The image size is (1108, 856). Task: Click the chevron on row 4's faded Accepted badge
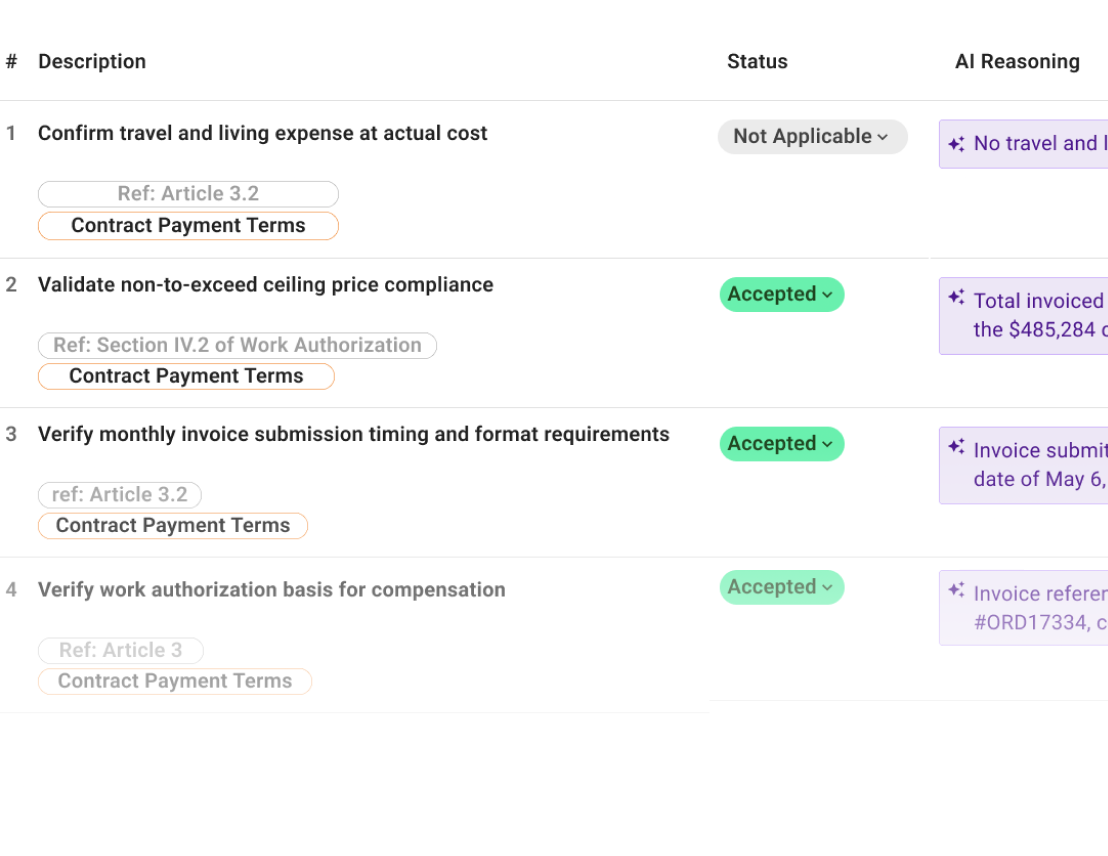click(827, 587)
